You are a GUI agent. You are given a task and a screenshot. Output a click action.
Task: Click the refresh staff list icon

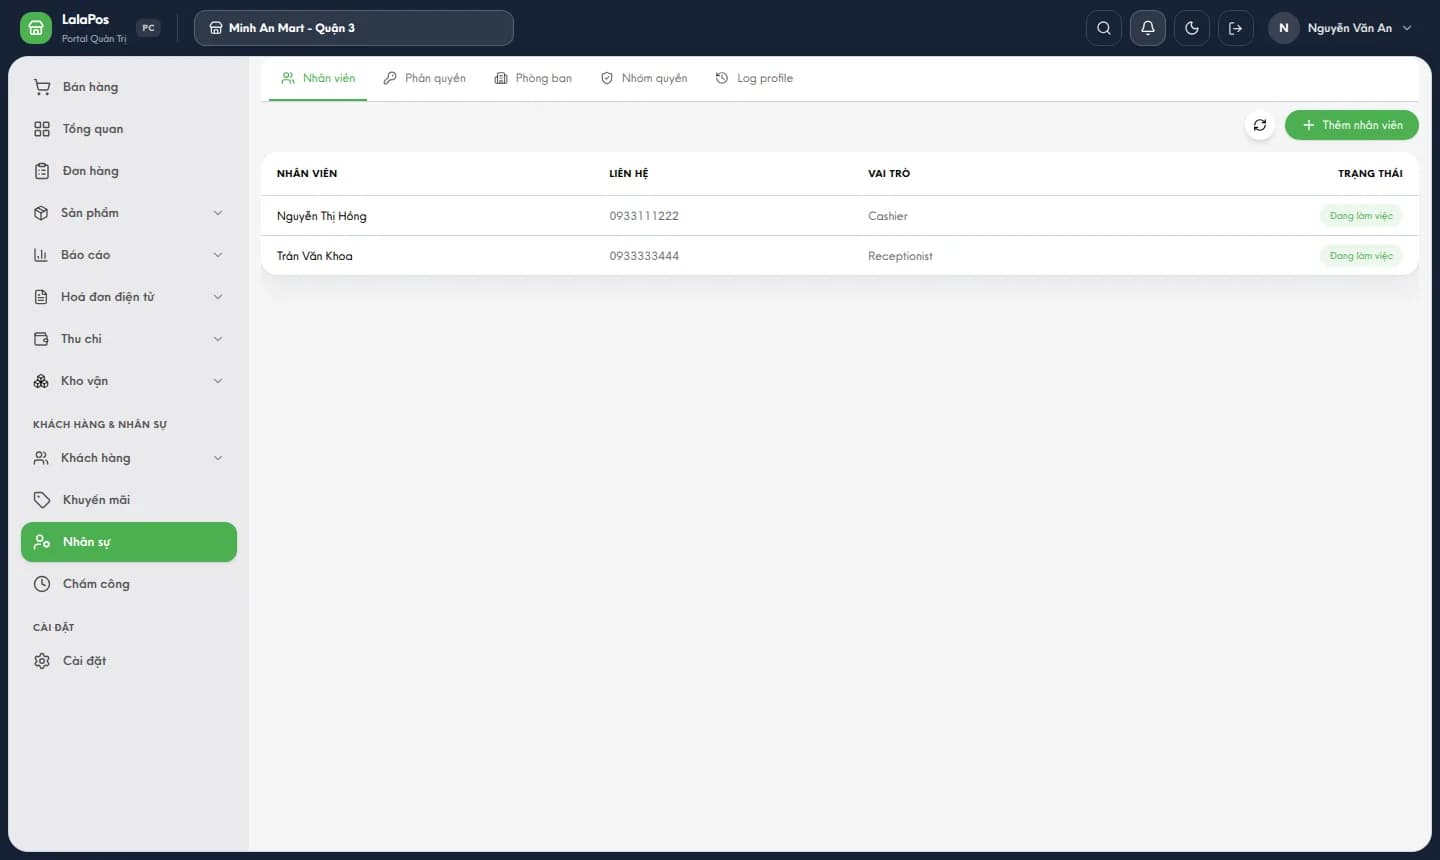[x=1260, y=125]
